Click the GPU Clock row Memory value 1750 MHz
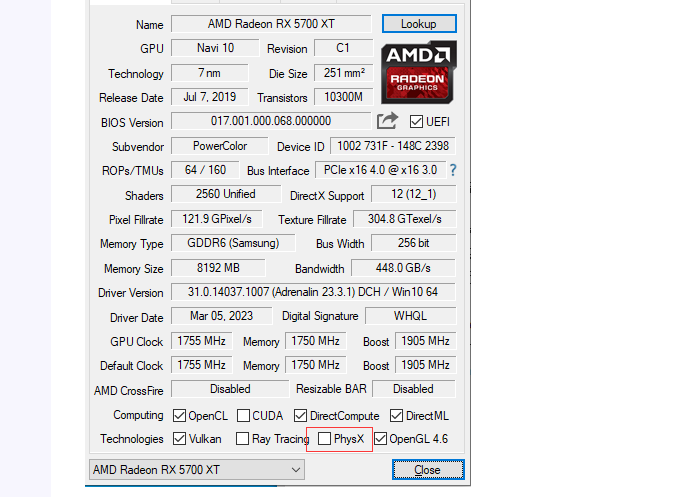This screenshot has height=497, width=694. pos(316,341)
